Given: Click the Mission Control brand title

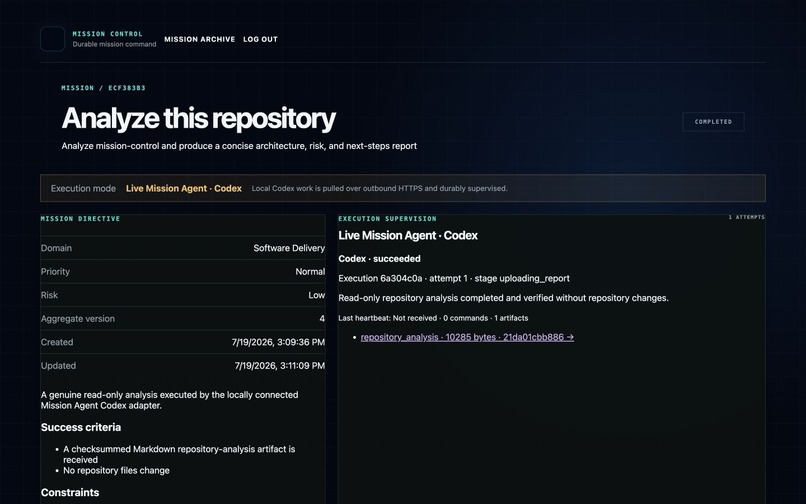Looking at the screenshot, I should click(107, 34).
